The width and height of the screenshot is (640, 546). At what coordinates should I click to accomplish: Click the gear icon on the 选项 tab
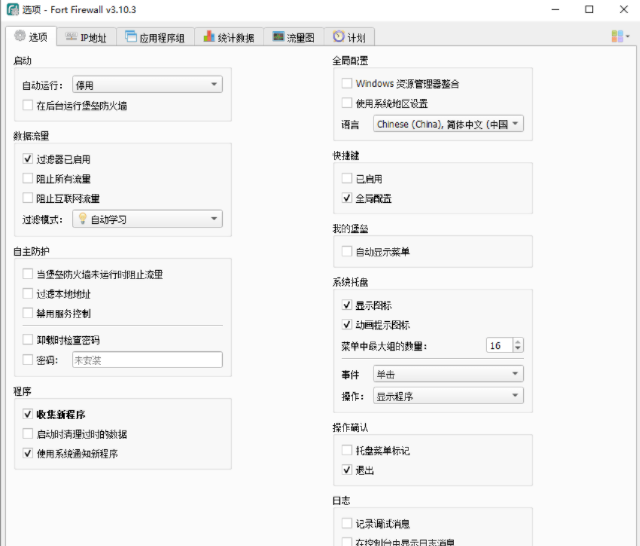tap(20, 37)
